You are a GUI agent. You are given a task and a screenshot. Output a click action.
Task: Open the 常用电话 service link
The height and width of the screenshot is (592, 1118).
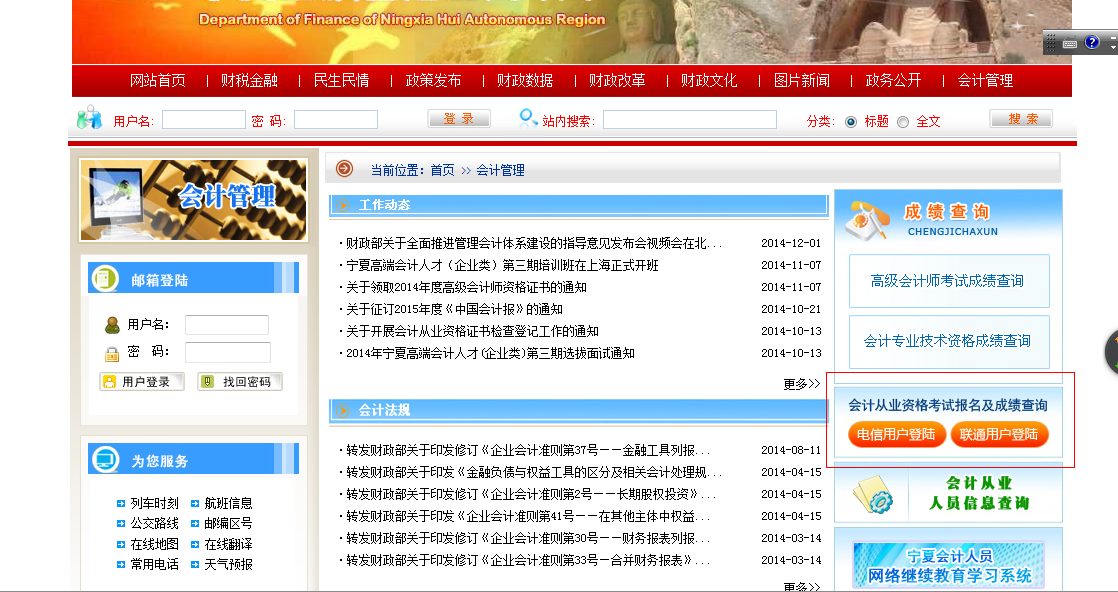coord(155,564)
